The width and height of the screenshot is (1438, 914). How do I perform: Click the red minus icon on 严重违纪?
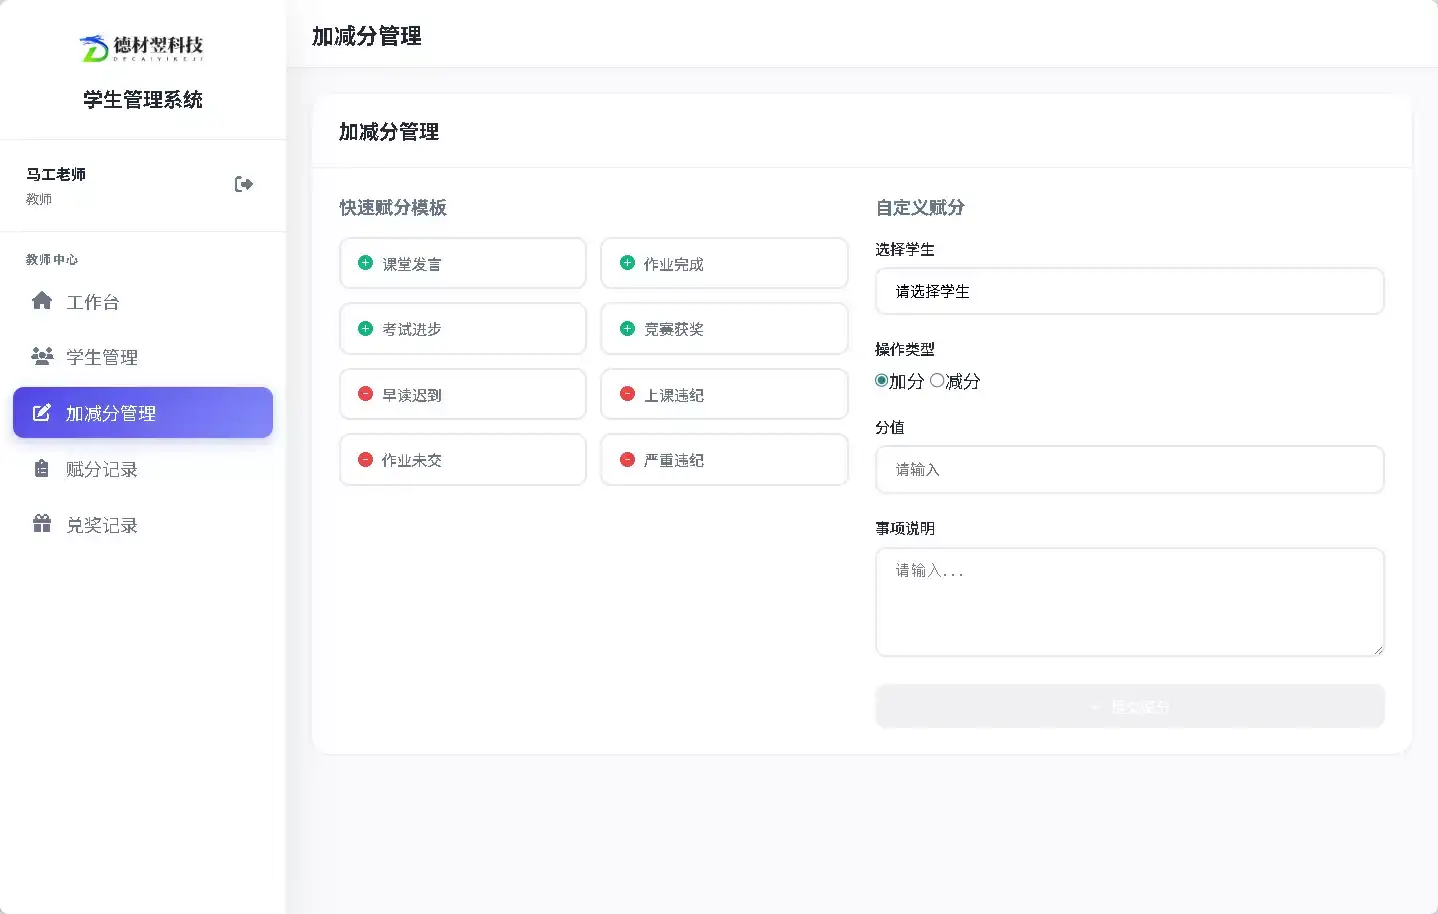coord(627,459)
